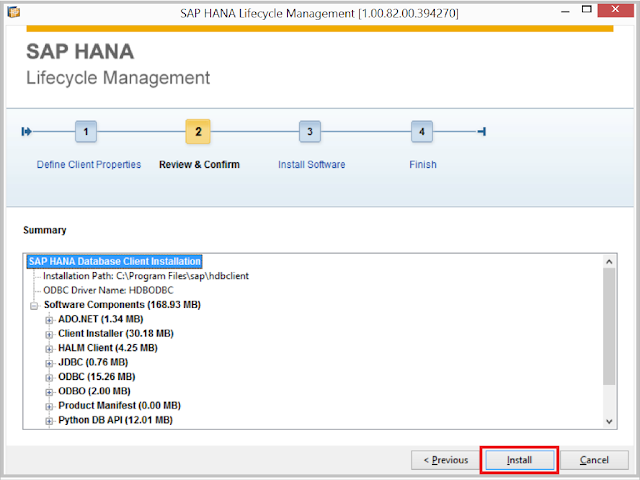The image size is (640, 480).
Task: Select step 3 Install Software box
Action: coord(310,131)
